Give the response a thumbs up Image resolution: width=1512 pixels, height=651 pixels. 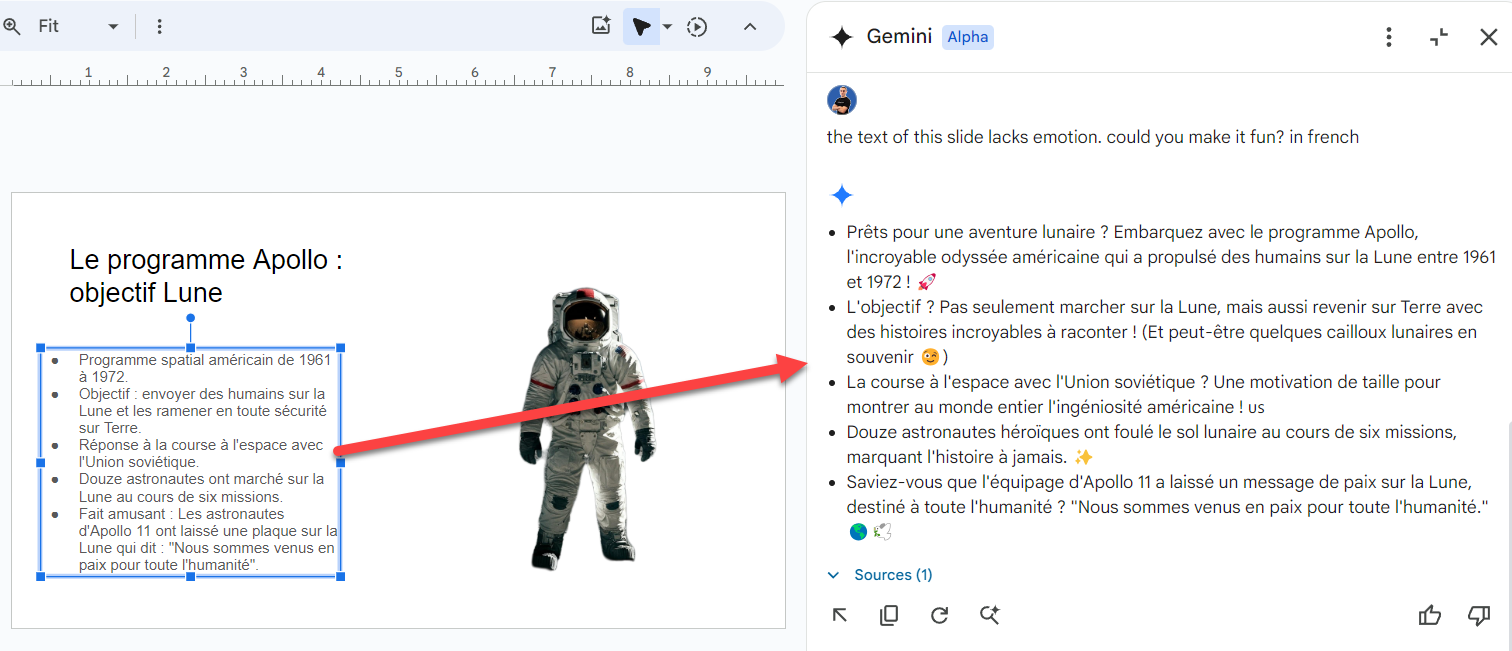coord(1430,615)
